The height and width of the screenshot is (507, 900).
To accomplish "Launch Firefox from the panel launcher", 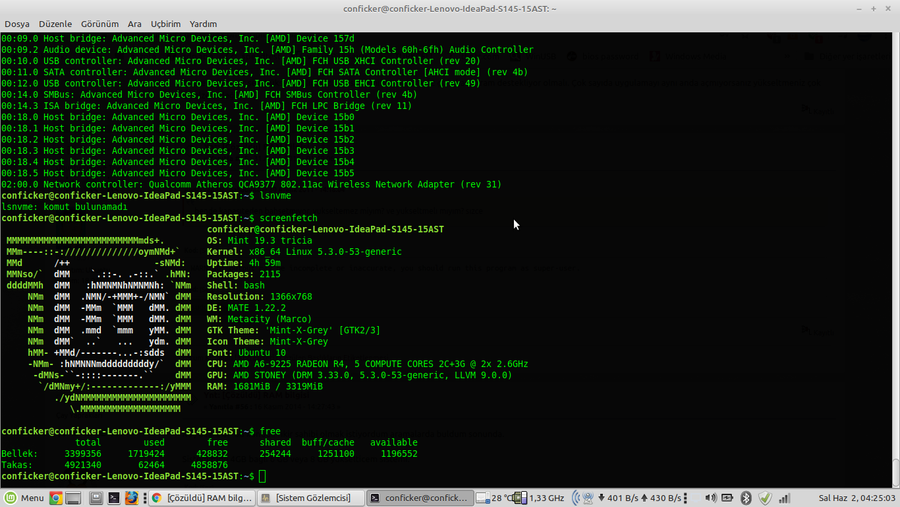I will [x=131, y=498].
